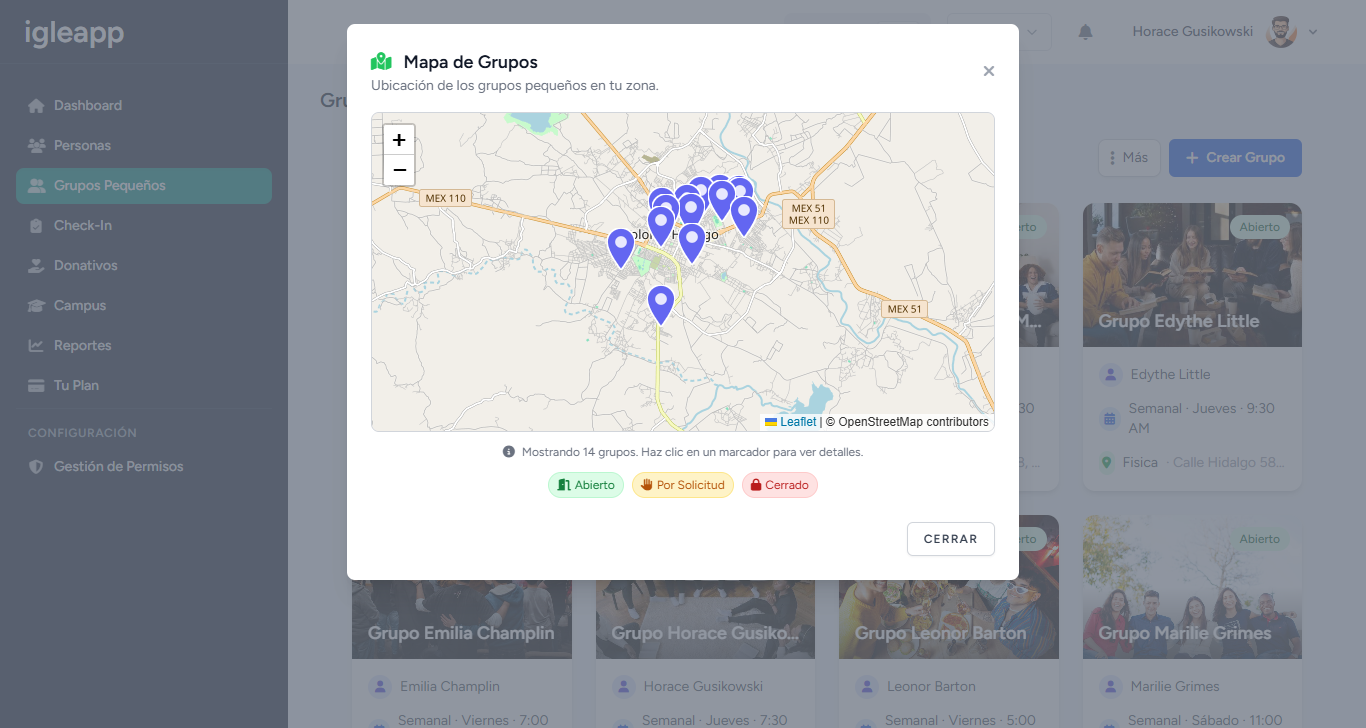Image resolution: width=1366 pixels, height=728 pixels.
Task: Open Donativos in the sidebar
Action: click(144, 265)
